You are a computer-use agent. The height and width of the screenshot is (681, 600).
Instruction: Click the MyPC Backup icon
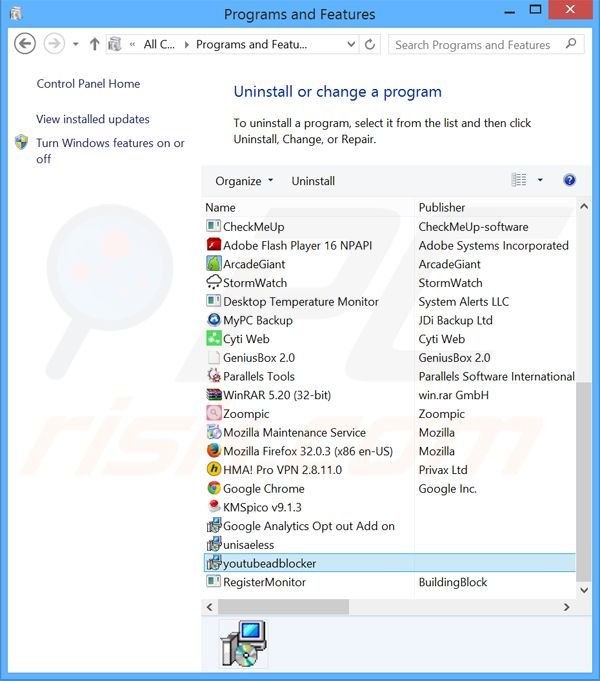[x=213, y=320]
